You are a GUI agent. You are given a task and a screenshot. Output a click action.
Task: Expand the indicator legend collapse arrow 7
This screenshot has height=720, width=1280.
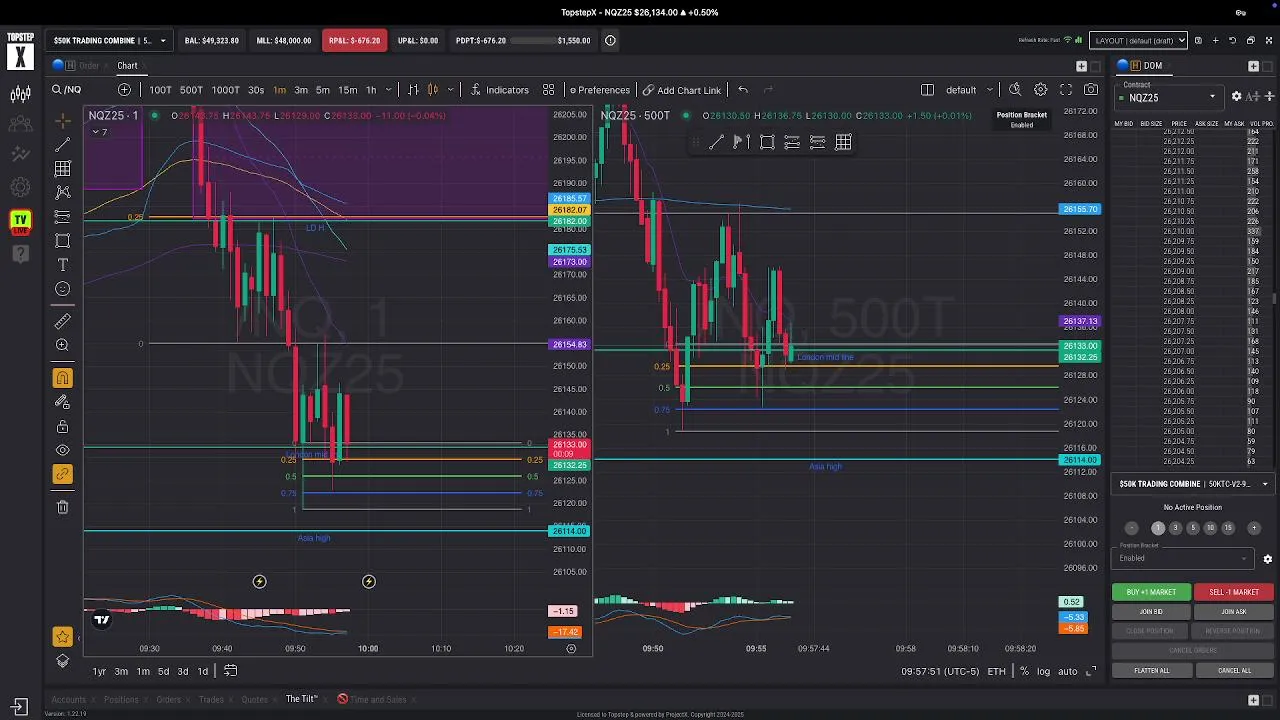click(101, 132)
